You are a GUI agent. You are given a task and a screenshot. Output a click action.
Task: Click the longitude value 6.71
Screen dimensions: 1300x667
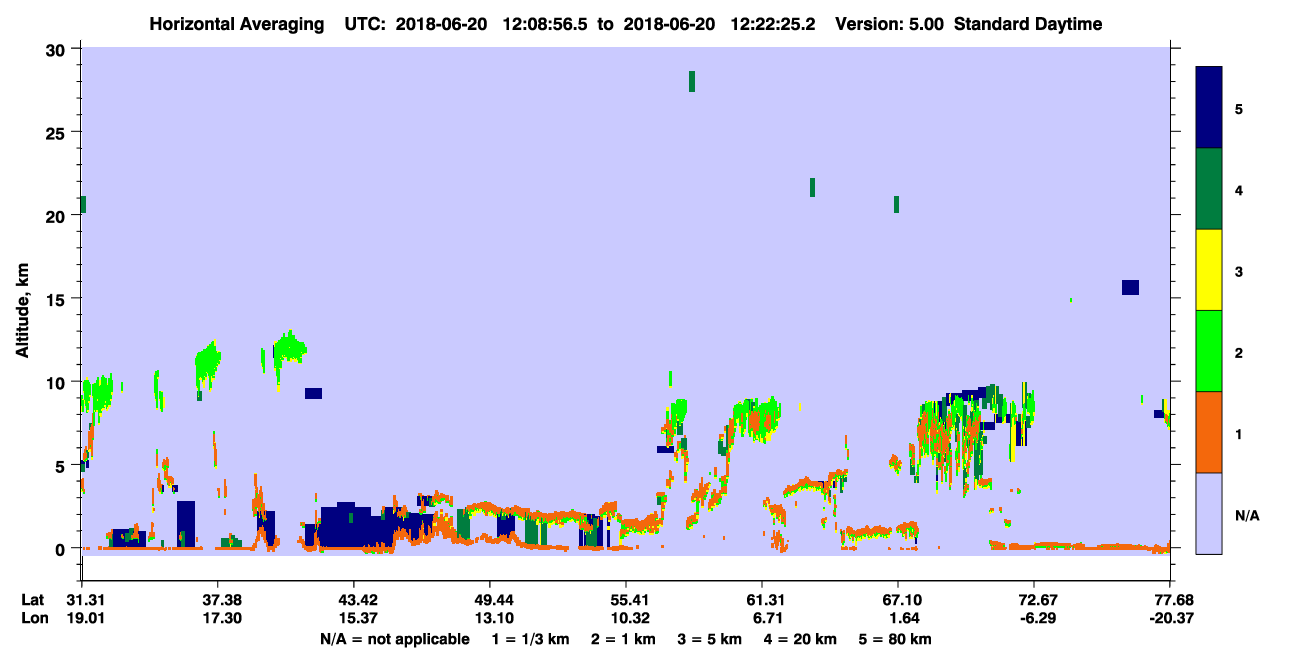762,618
